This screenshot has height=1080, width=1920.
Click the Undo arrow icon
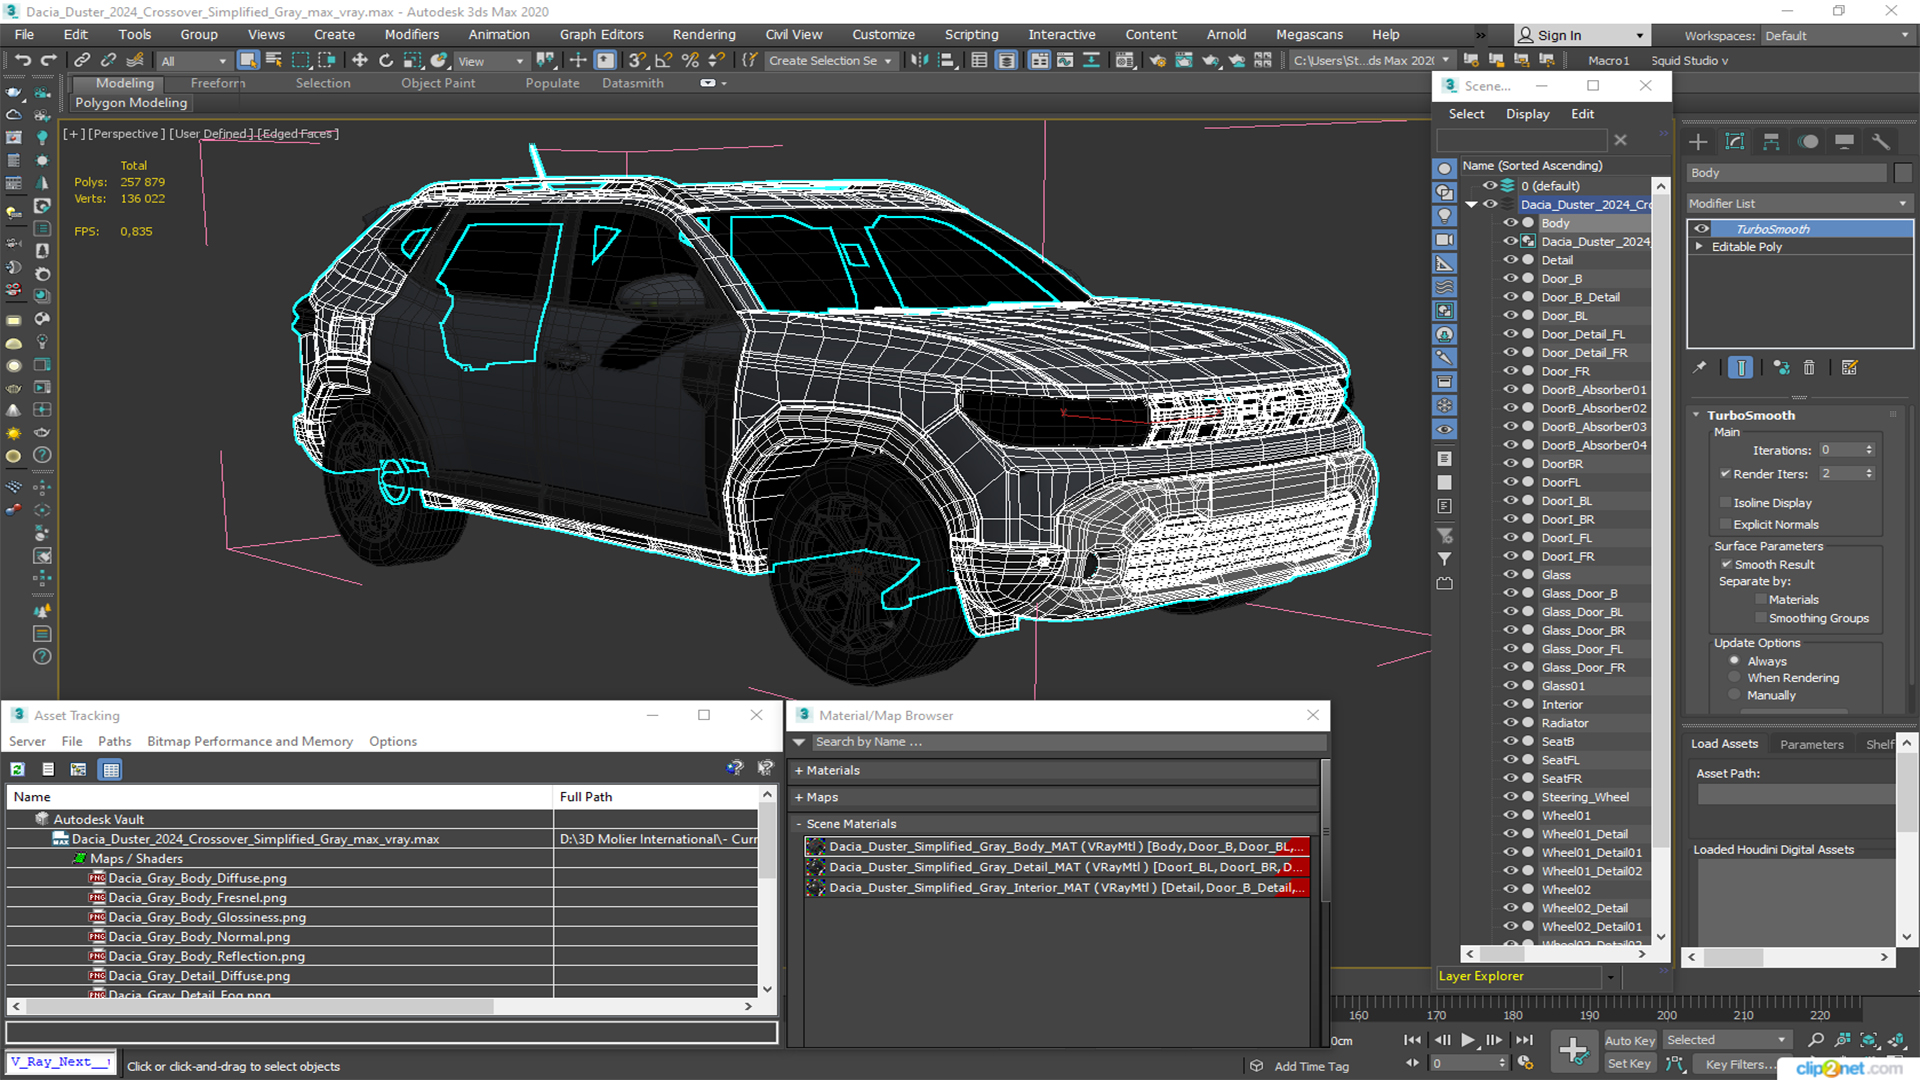pos(22,61)
